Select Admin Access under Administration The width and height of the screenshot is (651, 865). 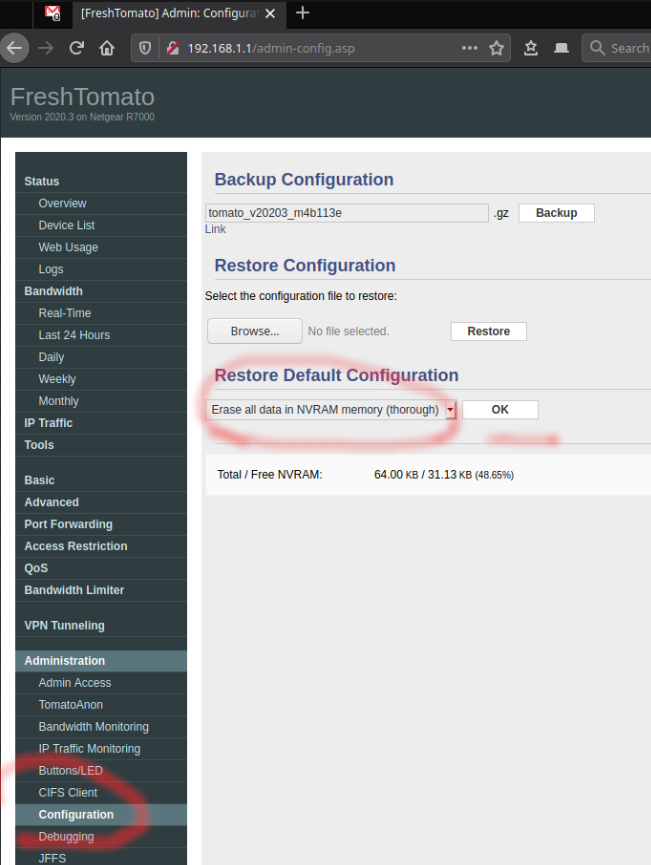(75, 683)
